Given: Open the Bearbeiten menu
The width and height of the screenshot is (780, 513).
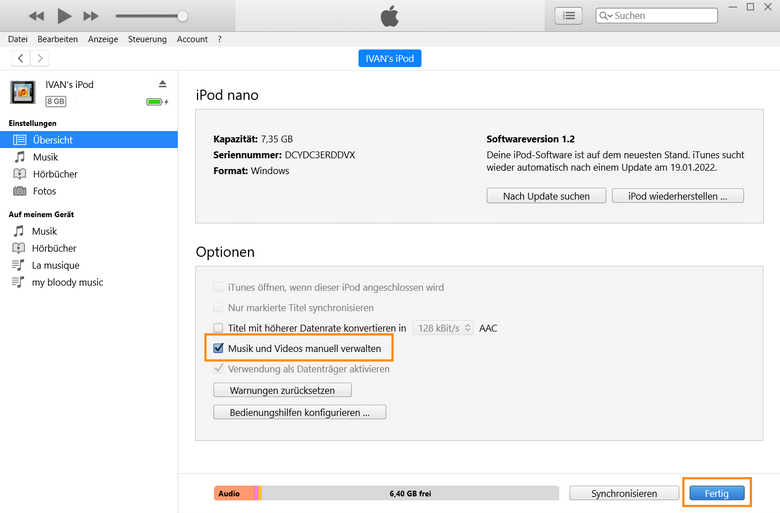Looking at the screenshot, I should click(x=58, y=39).
